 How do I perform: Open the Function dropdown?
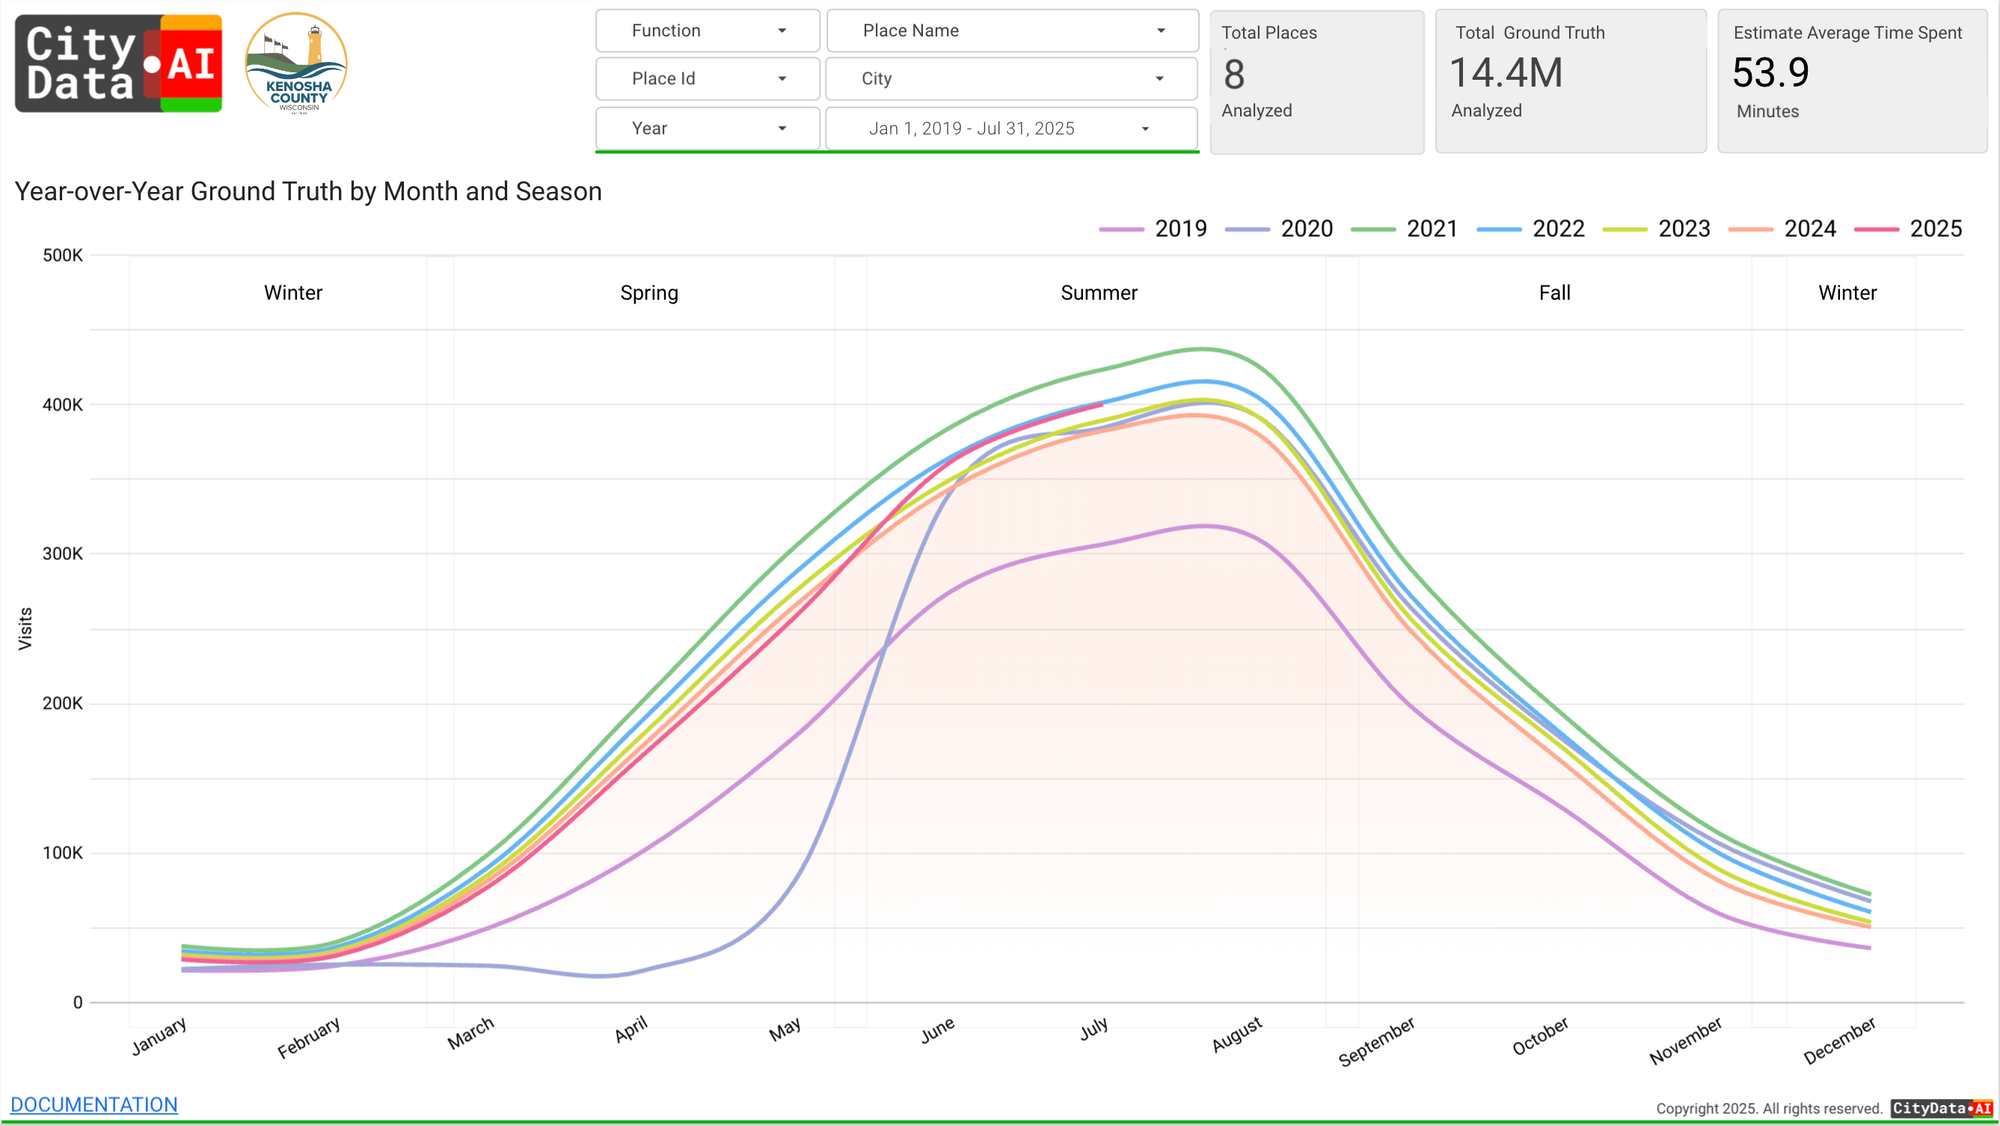[707, 31]
